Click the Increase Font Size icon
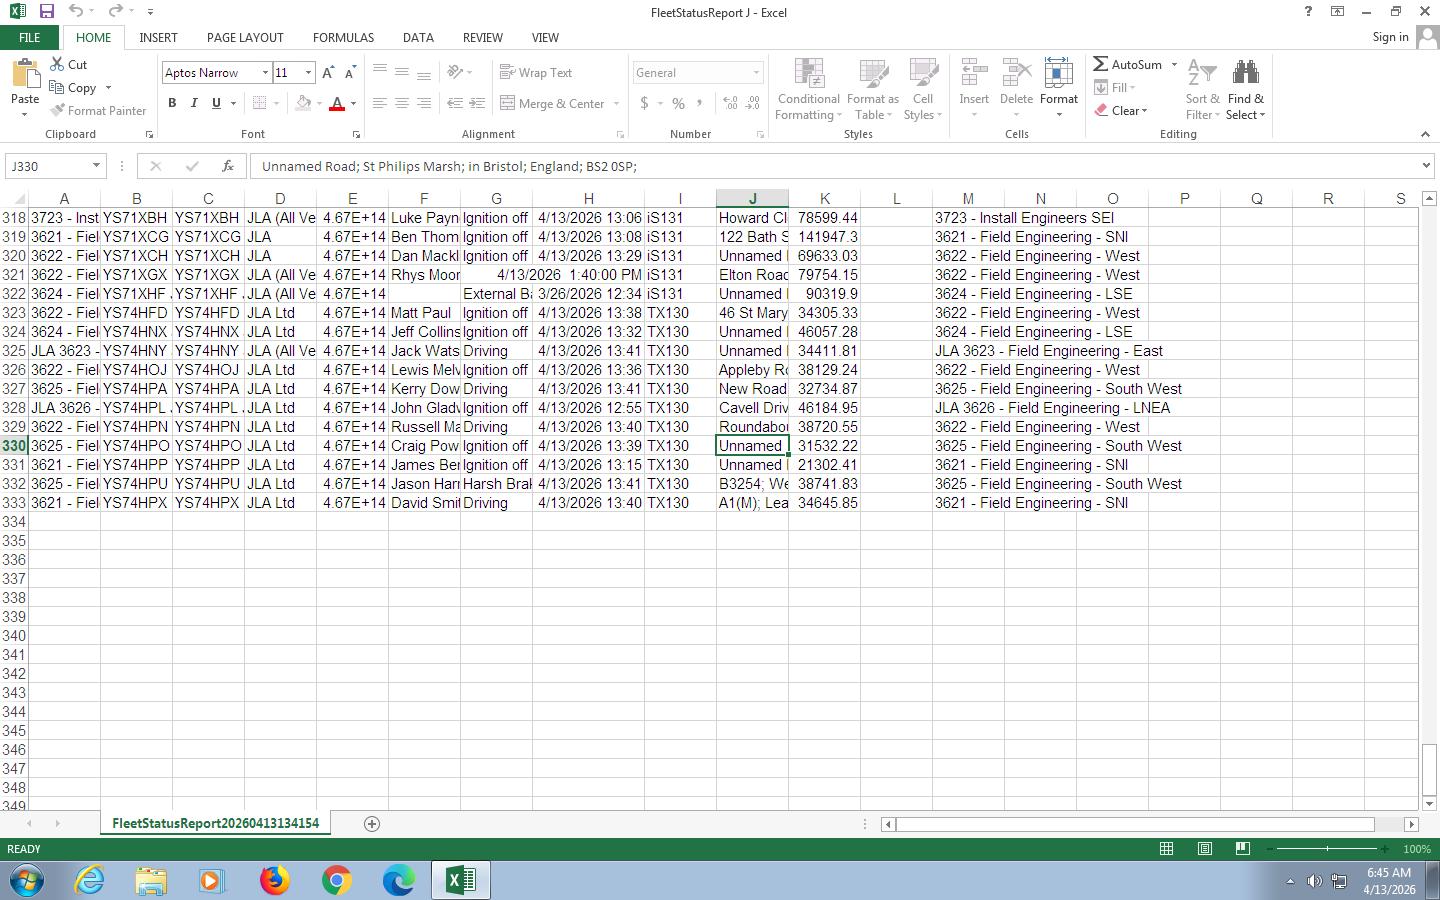This screenshot has height=900, width=1440. tap(327, 73)
